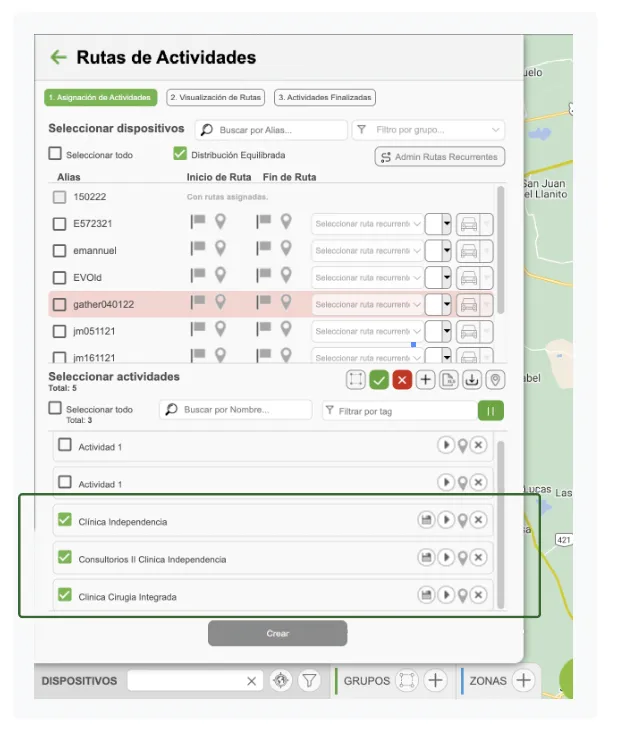Click vehicle icon for jm051121 row
The width and height of the screenshot is (618, 730).
click(469, 331)
